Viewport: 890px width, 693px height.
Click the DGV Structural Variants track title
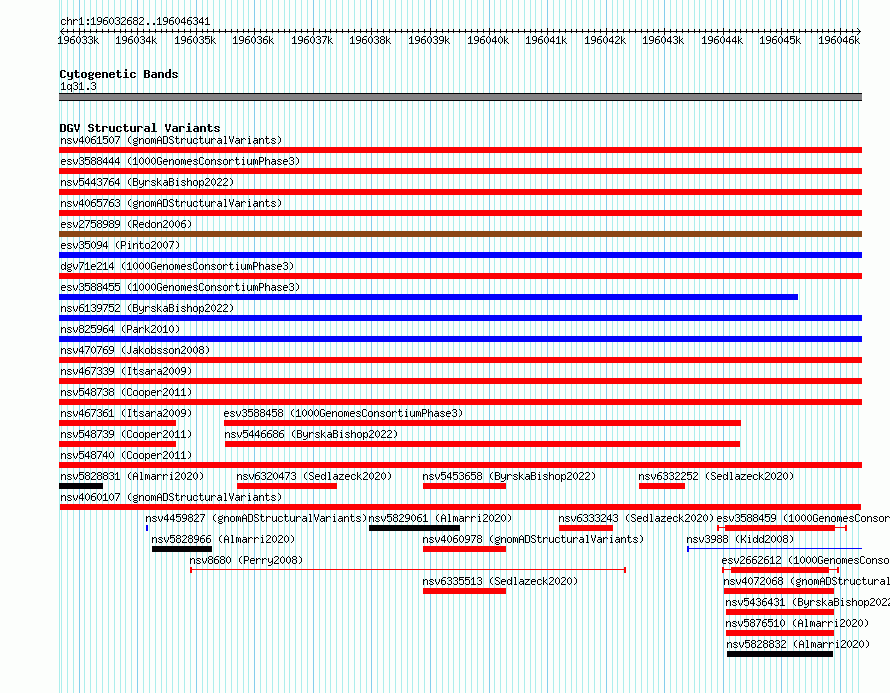coord(140,128)
